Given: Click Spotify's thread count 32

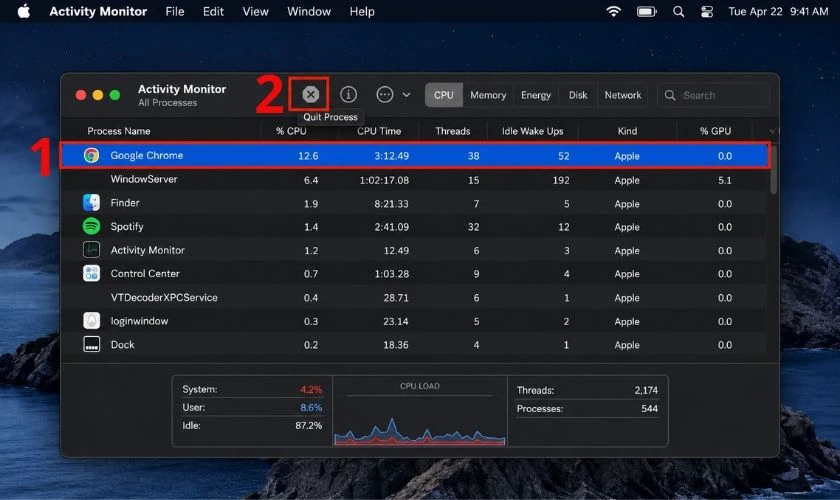Looking at the screenshot, I should point(474,227).
